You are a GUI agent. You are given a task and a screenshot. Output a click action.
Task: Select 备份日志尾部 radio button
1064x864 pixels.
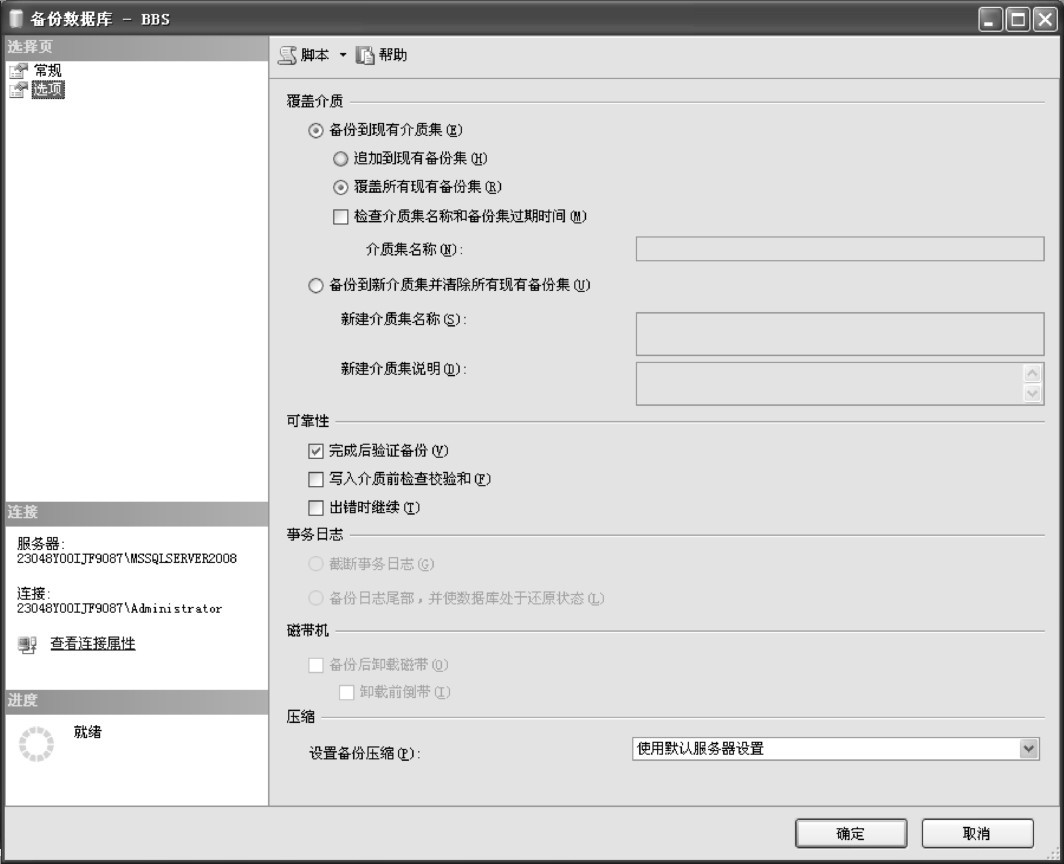[316, 598]
